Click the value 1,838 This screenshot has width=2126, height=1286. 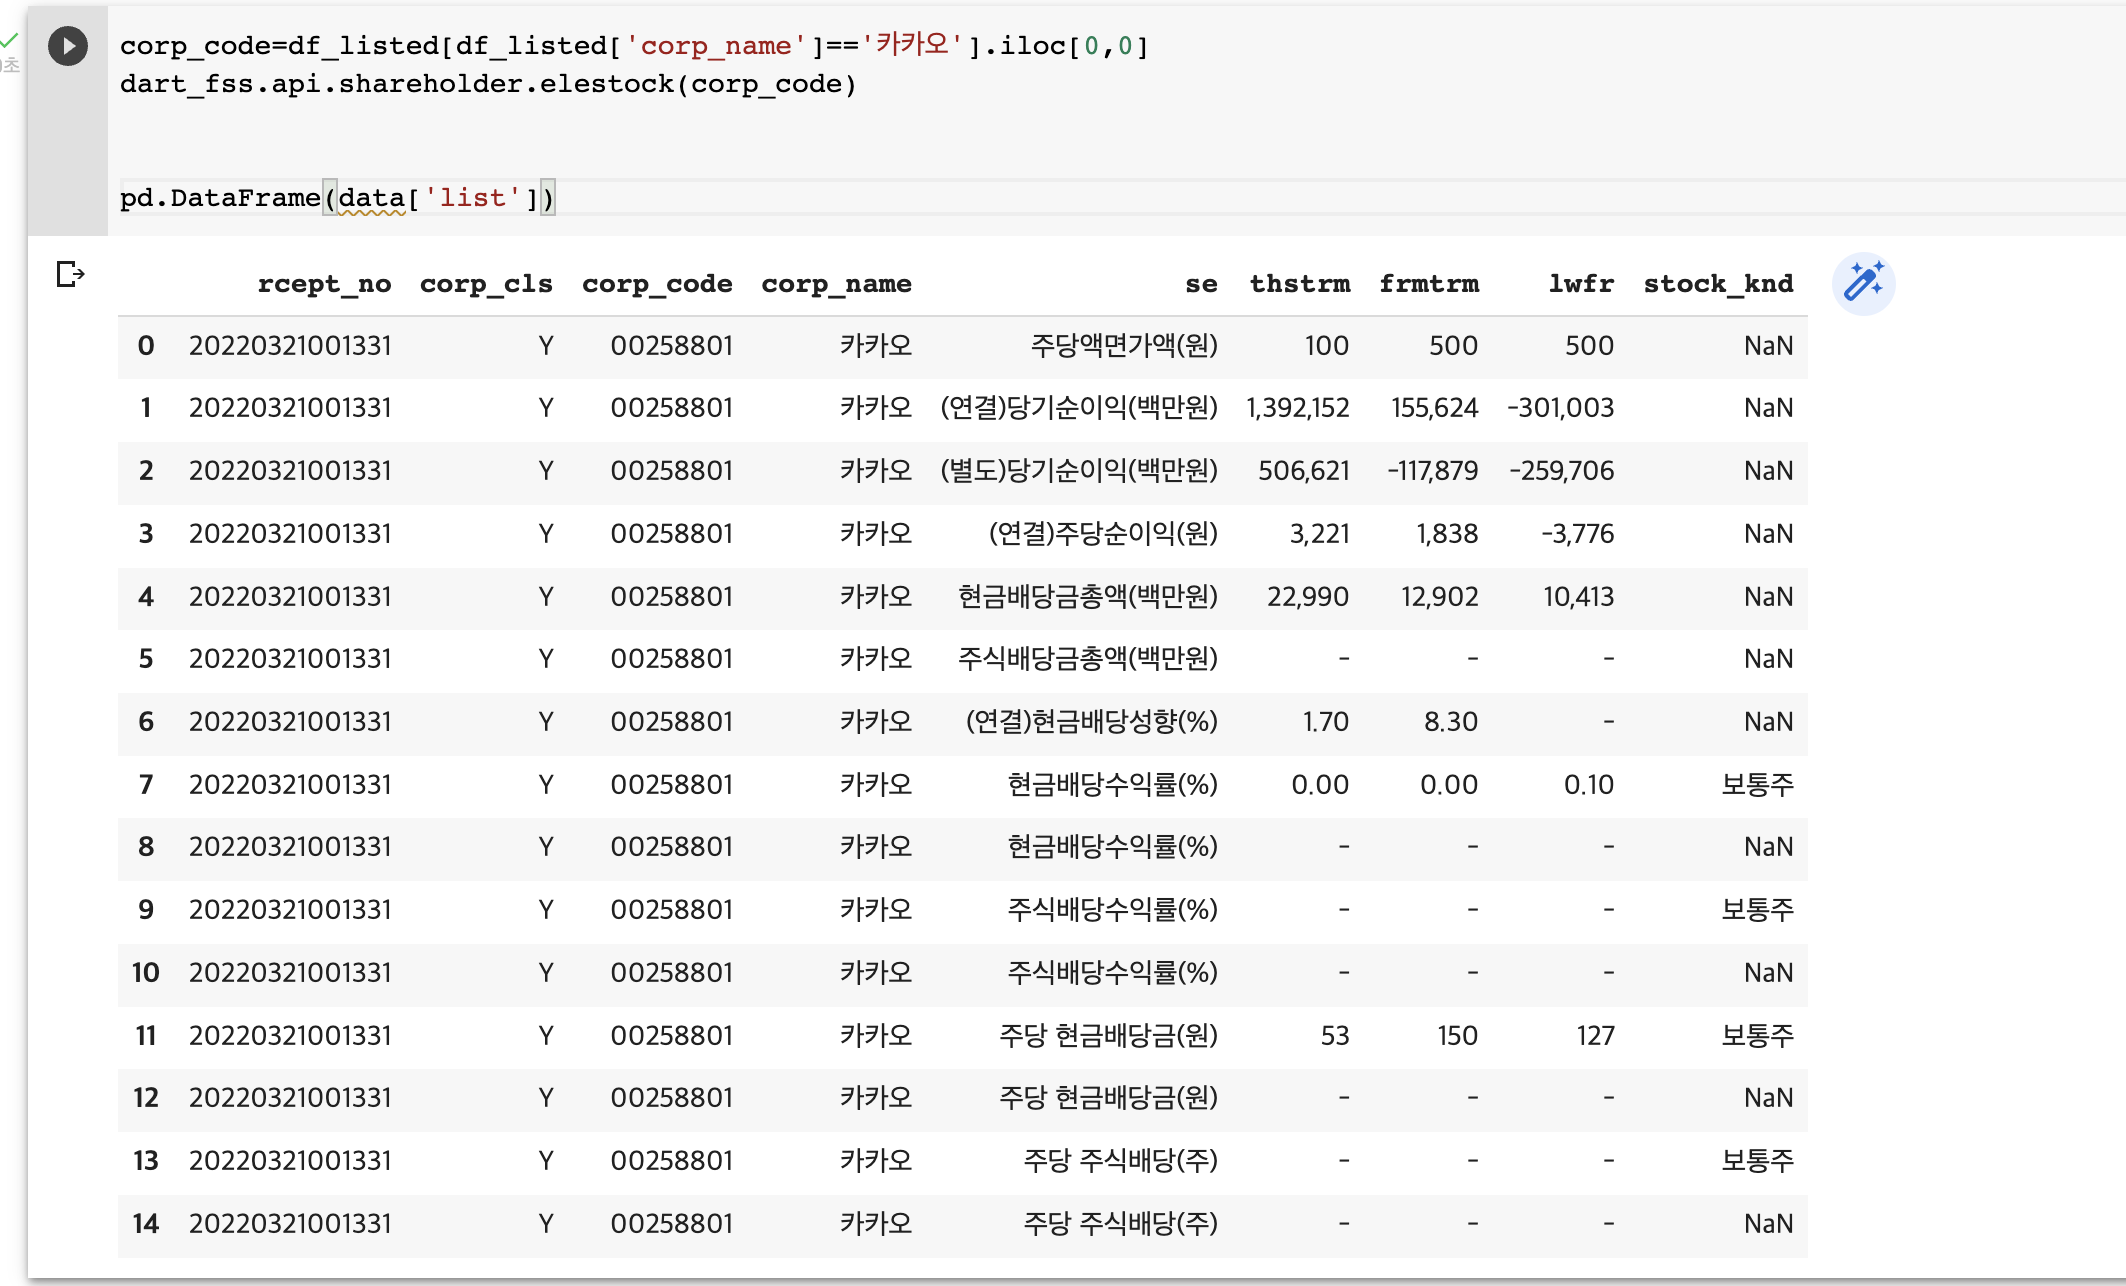pos(1446,534)
